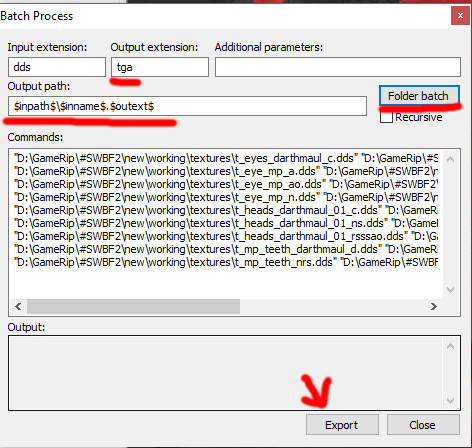Click Commands horizontal scroll right arrow

(434, 306)
